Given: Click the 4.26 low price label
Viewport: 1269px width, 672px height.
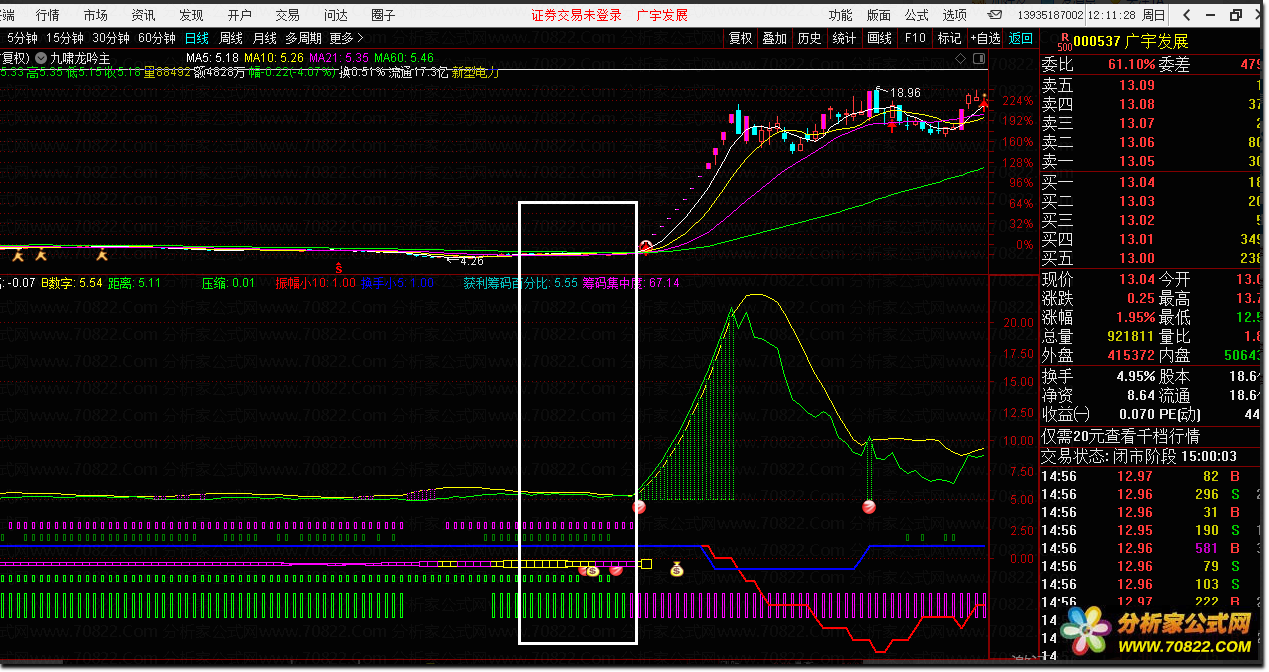Looking at the screenshot, I should point(472,262).
